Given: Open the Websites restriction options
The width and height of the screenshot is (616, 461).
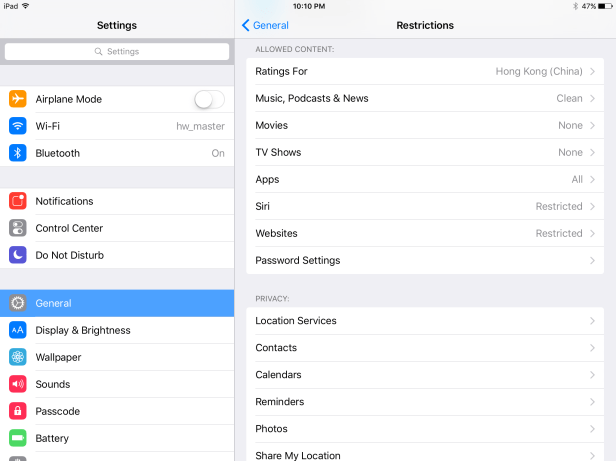Looking at the screenshot, I should [425, 233].
